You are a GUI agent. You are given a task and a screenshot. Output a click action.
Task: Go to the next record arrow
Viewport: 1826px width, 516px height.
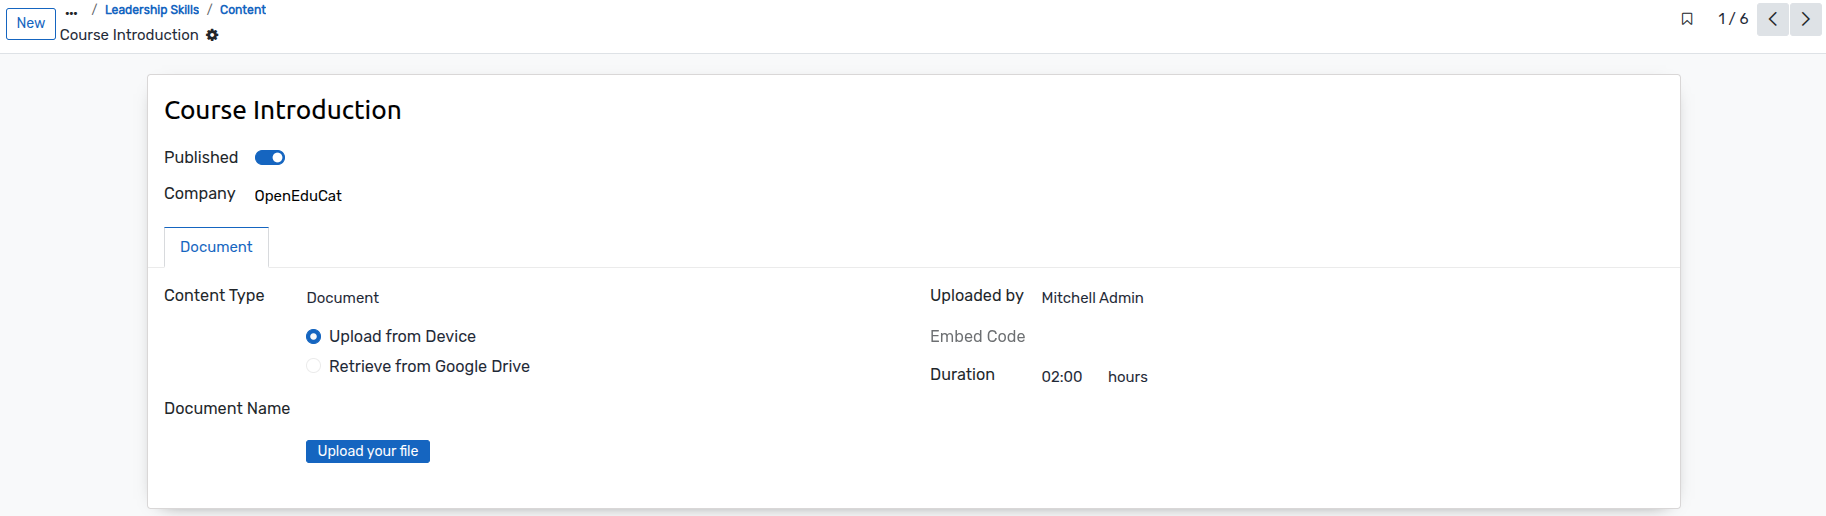1806,19
